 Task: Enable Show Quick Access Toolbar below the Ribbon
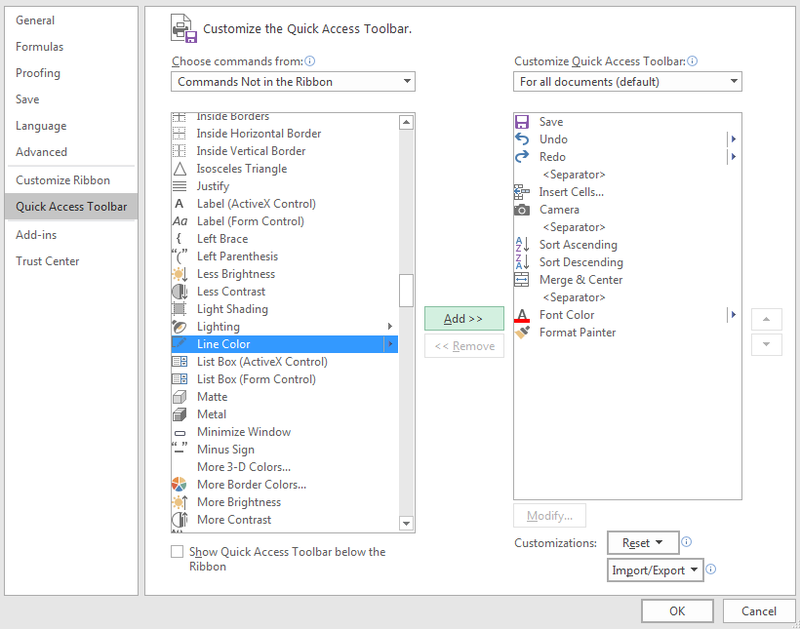pyautogui.click(x=177, y=551)
